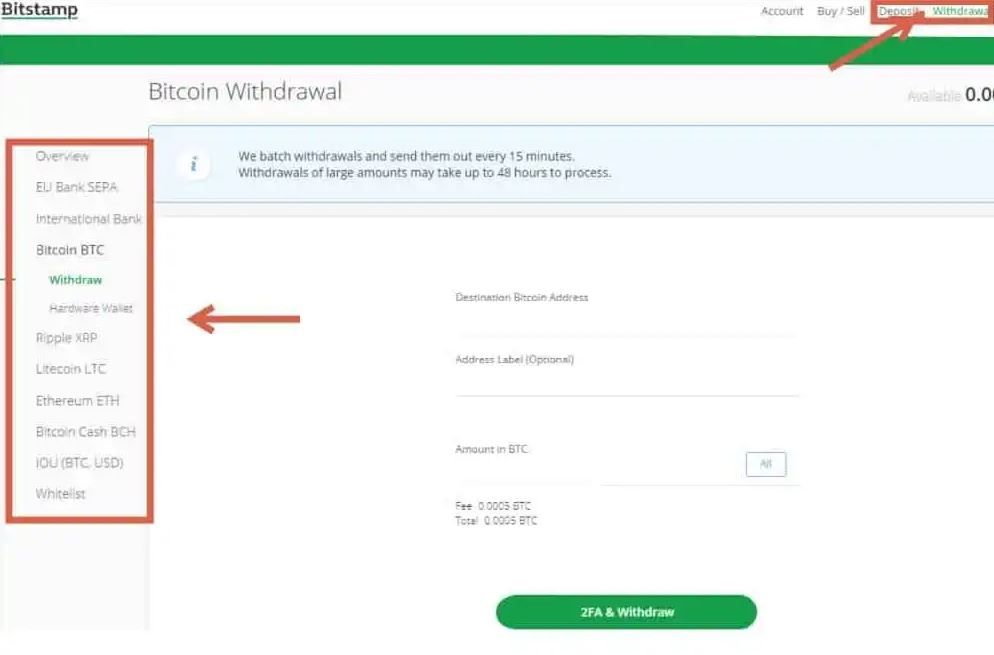Focus the Destination Bitcoin Address field
Screen dimensions: 994x655
pyautogui.click(x=626, y=321)
